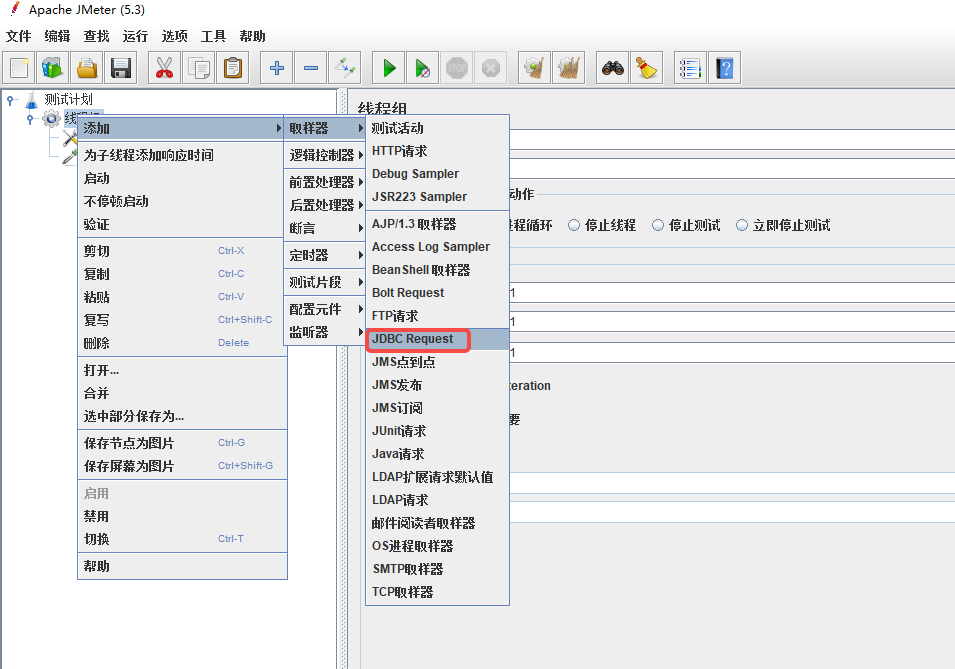
Task: Choose BeanShell 取样器 entry
Action: (x=437, y=270)
